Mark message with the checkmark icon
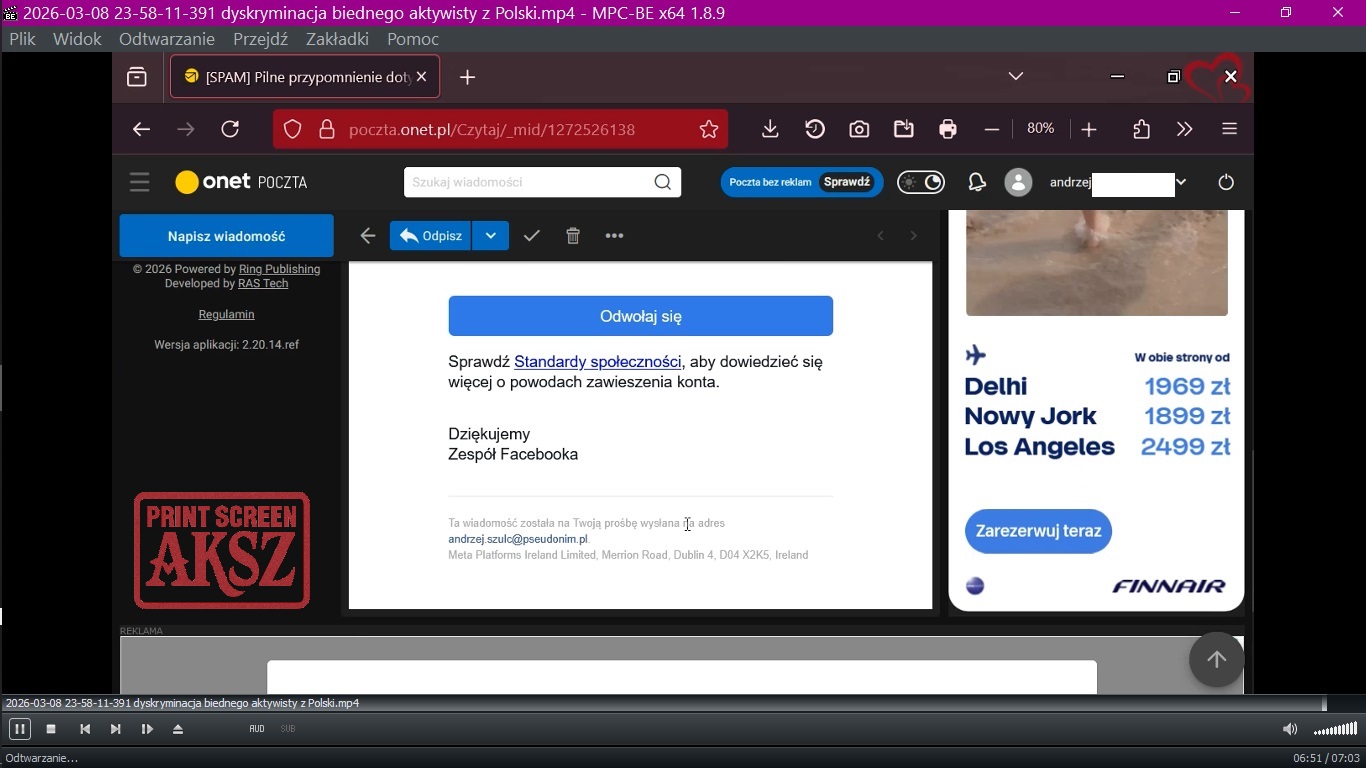 click(x=532, y=236)
